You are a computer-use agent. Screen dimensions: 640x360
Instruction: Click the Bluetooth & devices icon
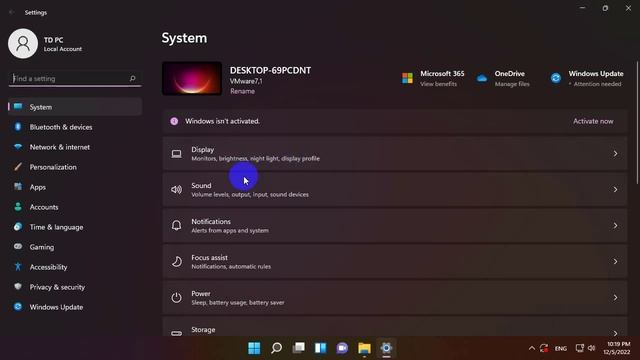point(18,127)
